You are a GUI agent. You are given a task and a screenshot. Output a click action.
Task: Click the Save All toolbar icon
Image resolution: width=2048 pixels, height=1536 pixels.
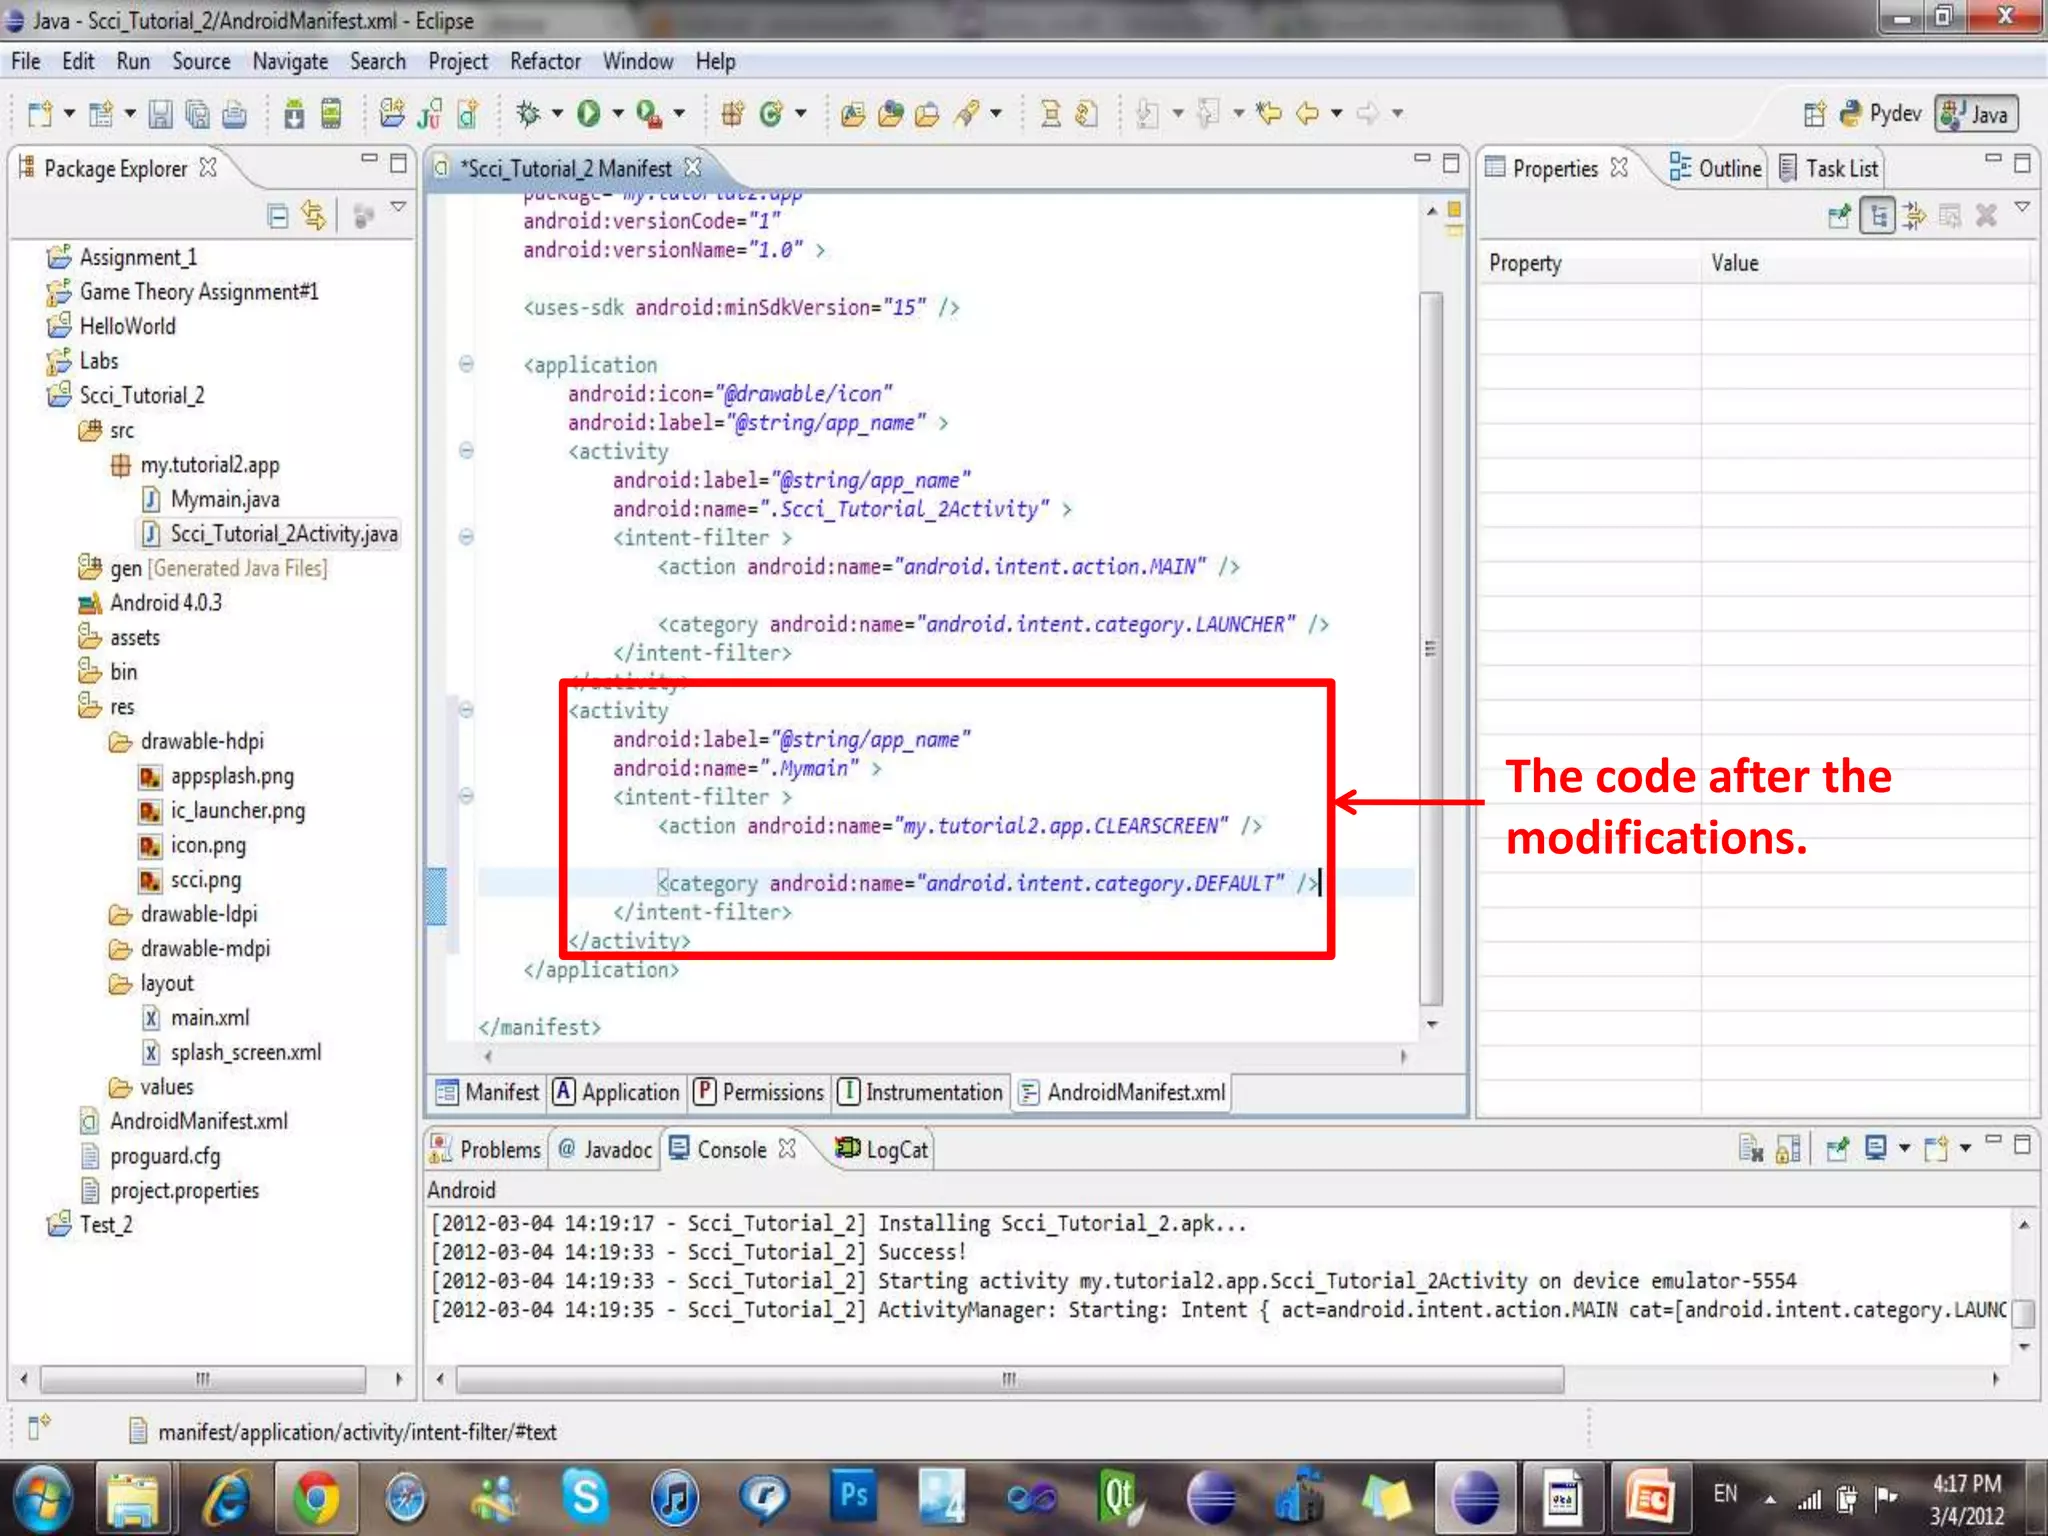tap(197, 114)
